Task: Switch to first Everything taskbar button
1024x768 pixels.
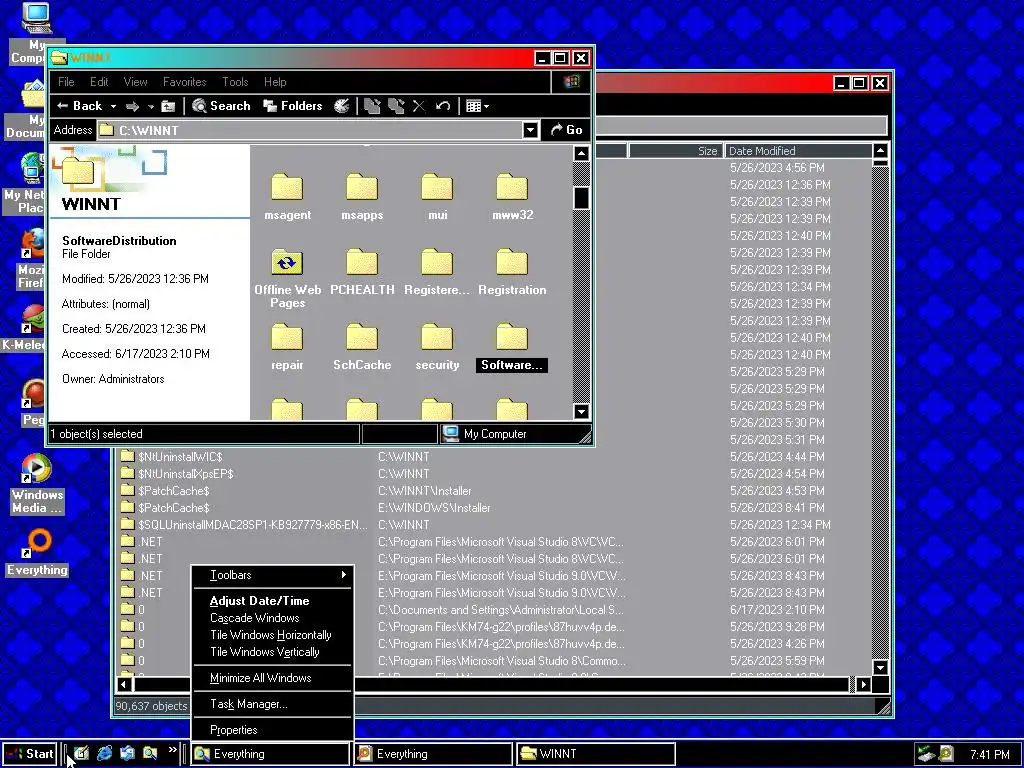Action: (x=270, y=754)
